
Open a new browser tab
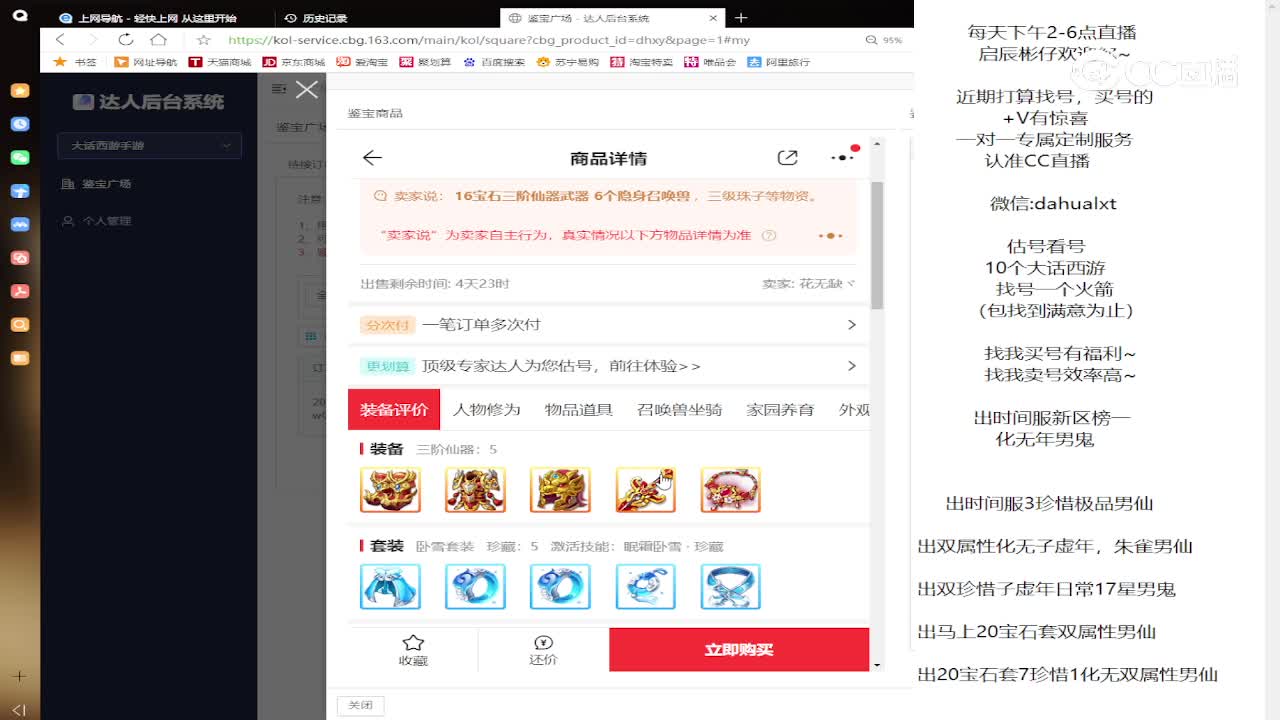coord(741,18)
